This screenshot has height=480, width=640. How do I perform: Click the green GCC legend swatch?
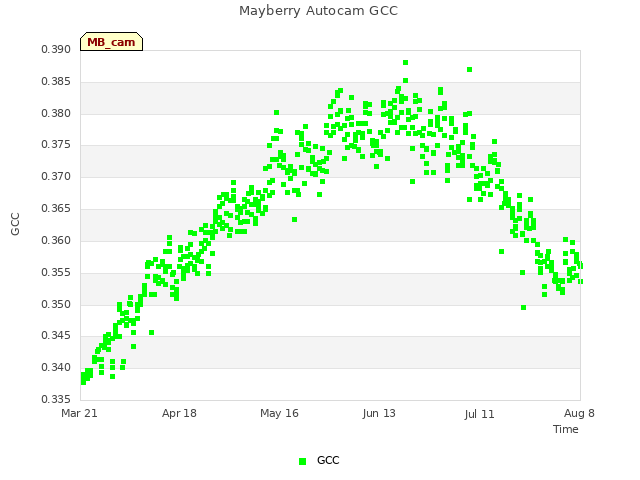[302, 461]
